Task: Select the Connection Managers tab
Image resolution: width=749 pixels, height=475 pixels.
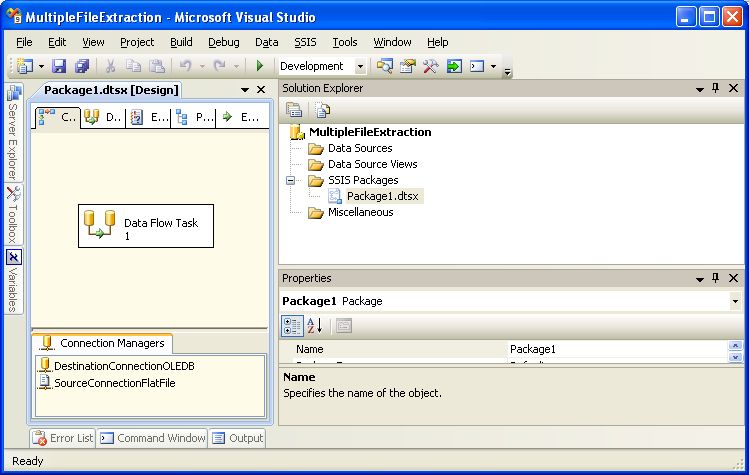Action: 103,343
